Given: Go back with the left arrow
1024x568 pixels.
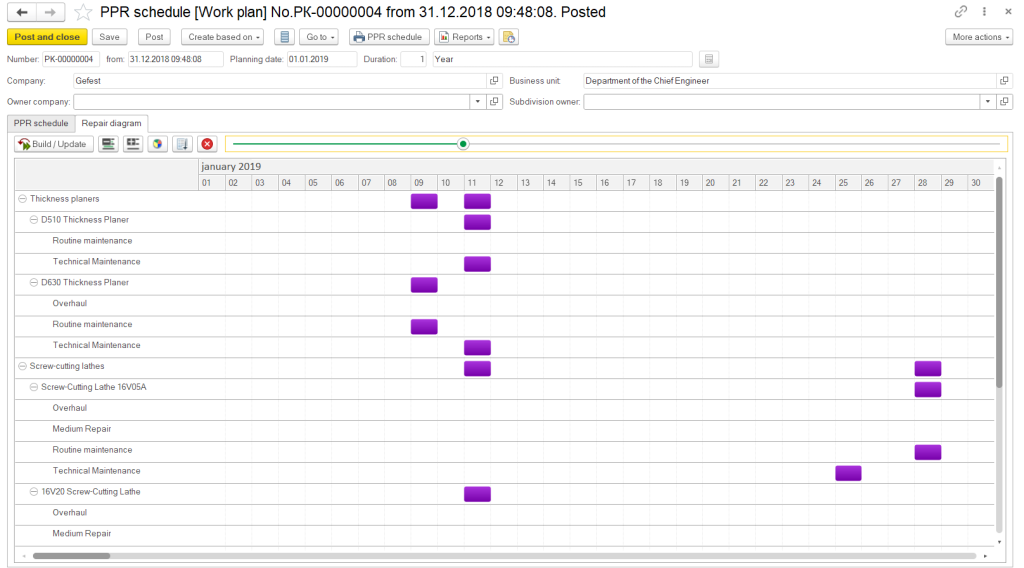Looking at the screenshot, I should coord(22,12).
